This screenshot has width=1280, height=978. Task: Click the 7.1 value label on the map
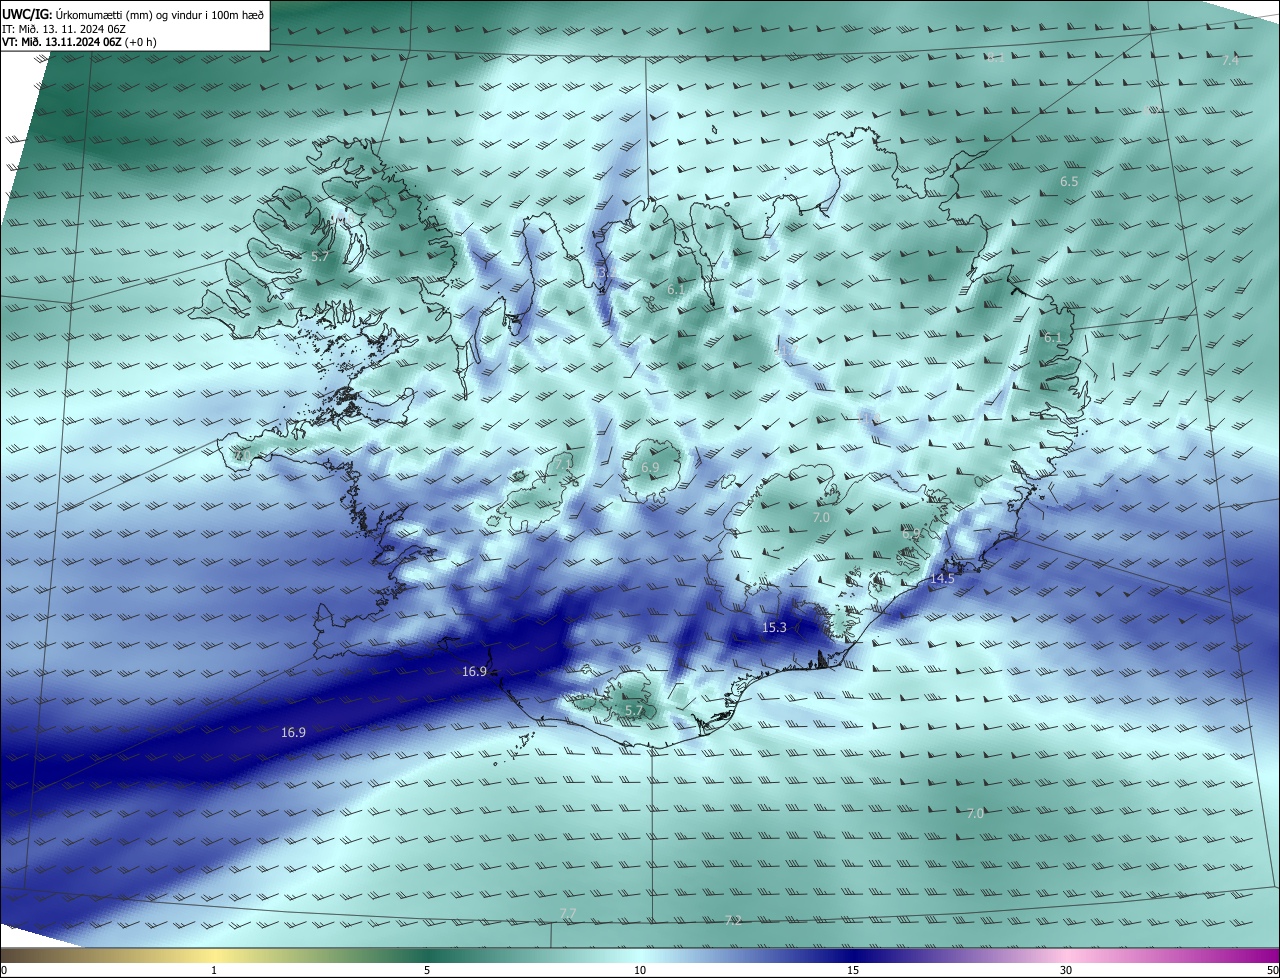(x=564, y=464)
